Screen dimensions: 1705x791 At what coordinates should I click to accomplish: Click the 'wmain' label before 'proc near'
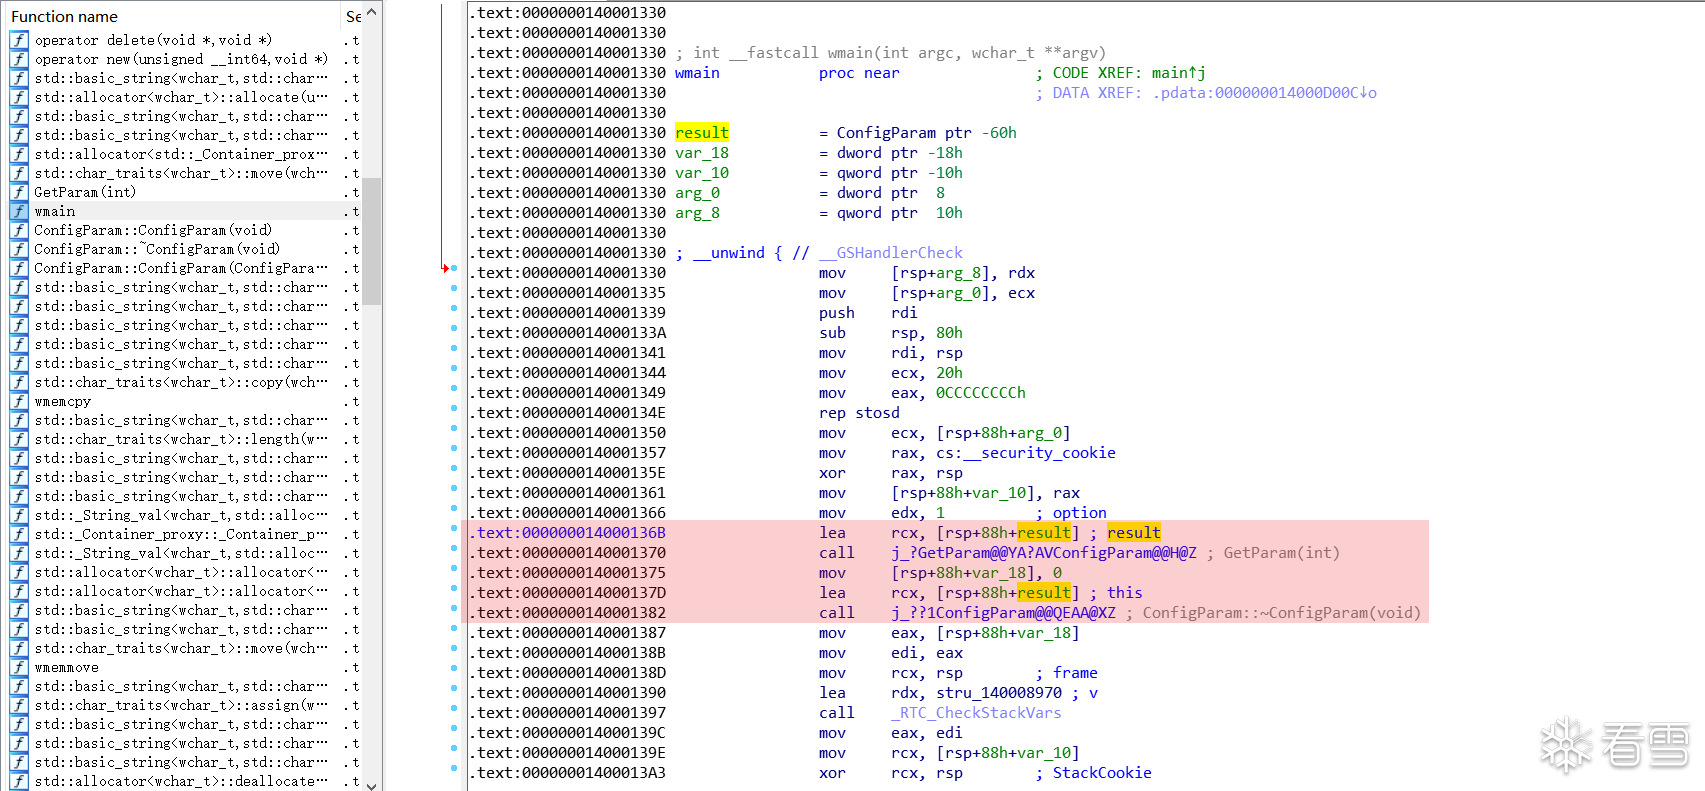(697, 73)
